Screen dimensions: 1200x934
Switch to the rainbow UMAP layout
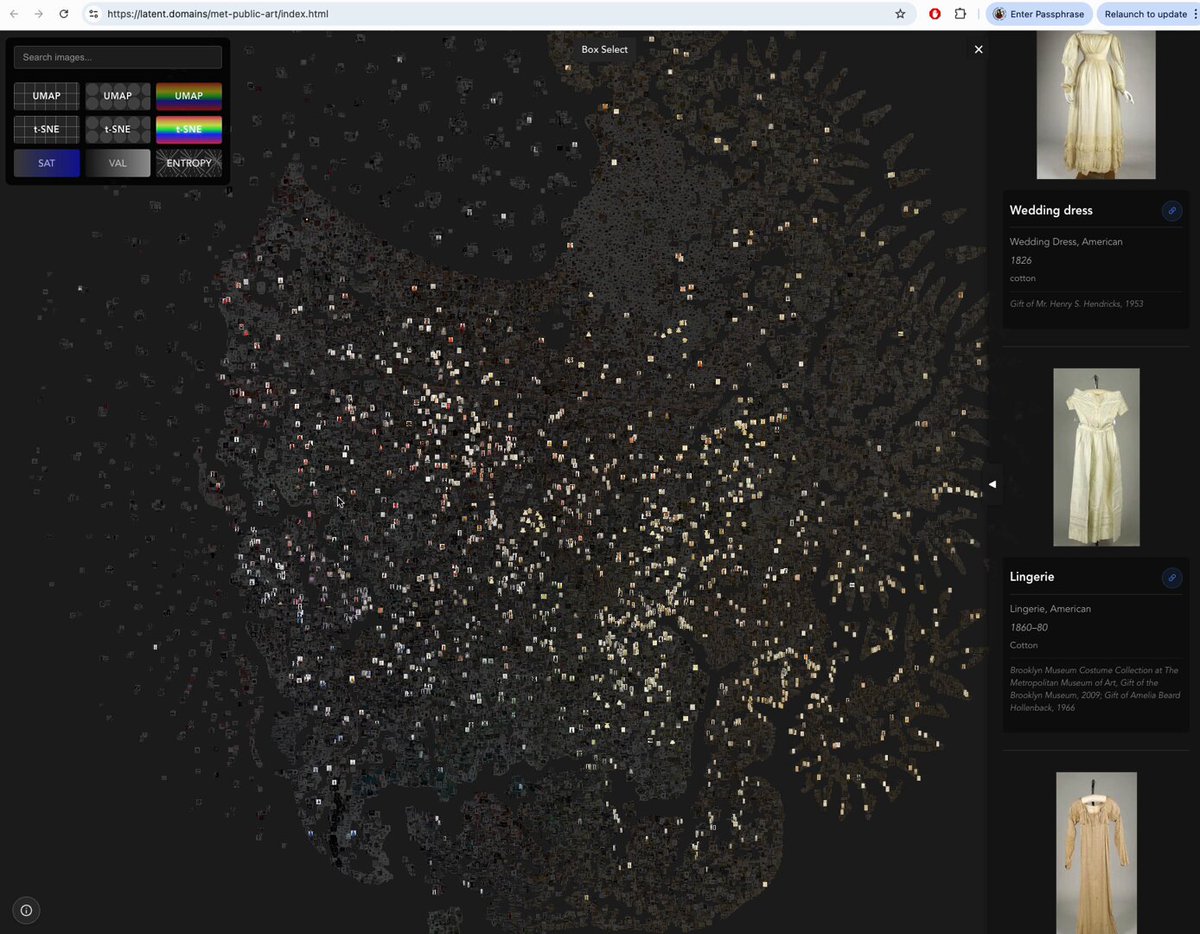tap(189, 96)
